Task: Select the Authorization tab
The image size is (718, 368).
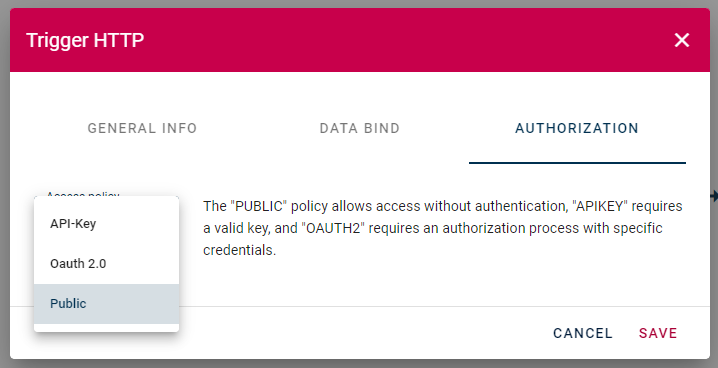Action: [577, 128]
